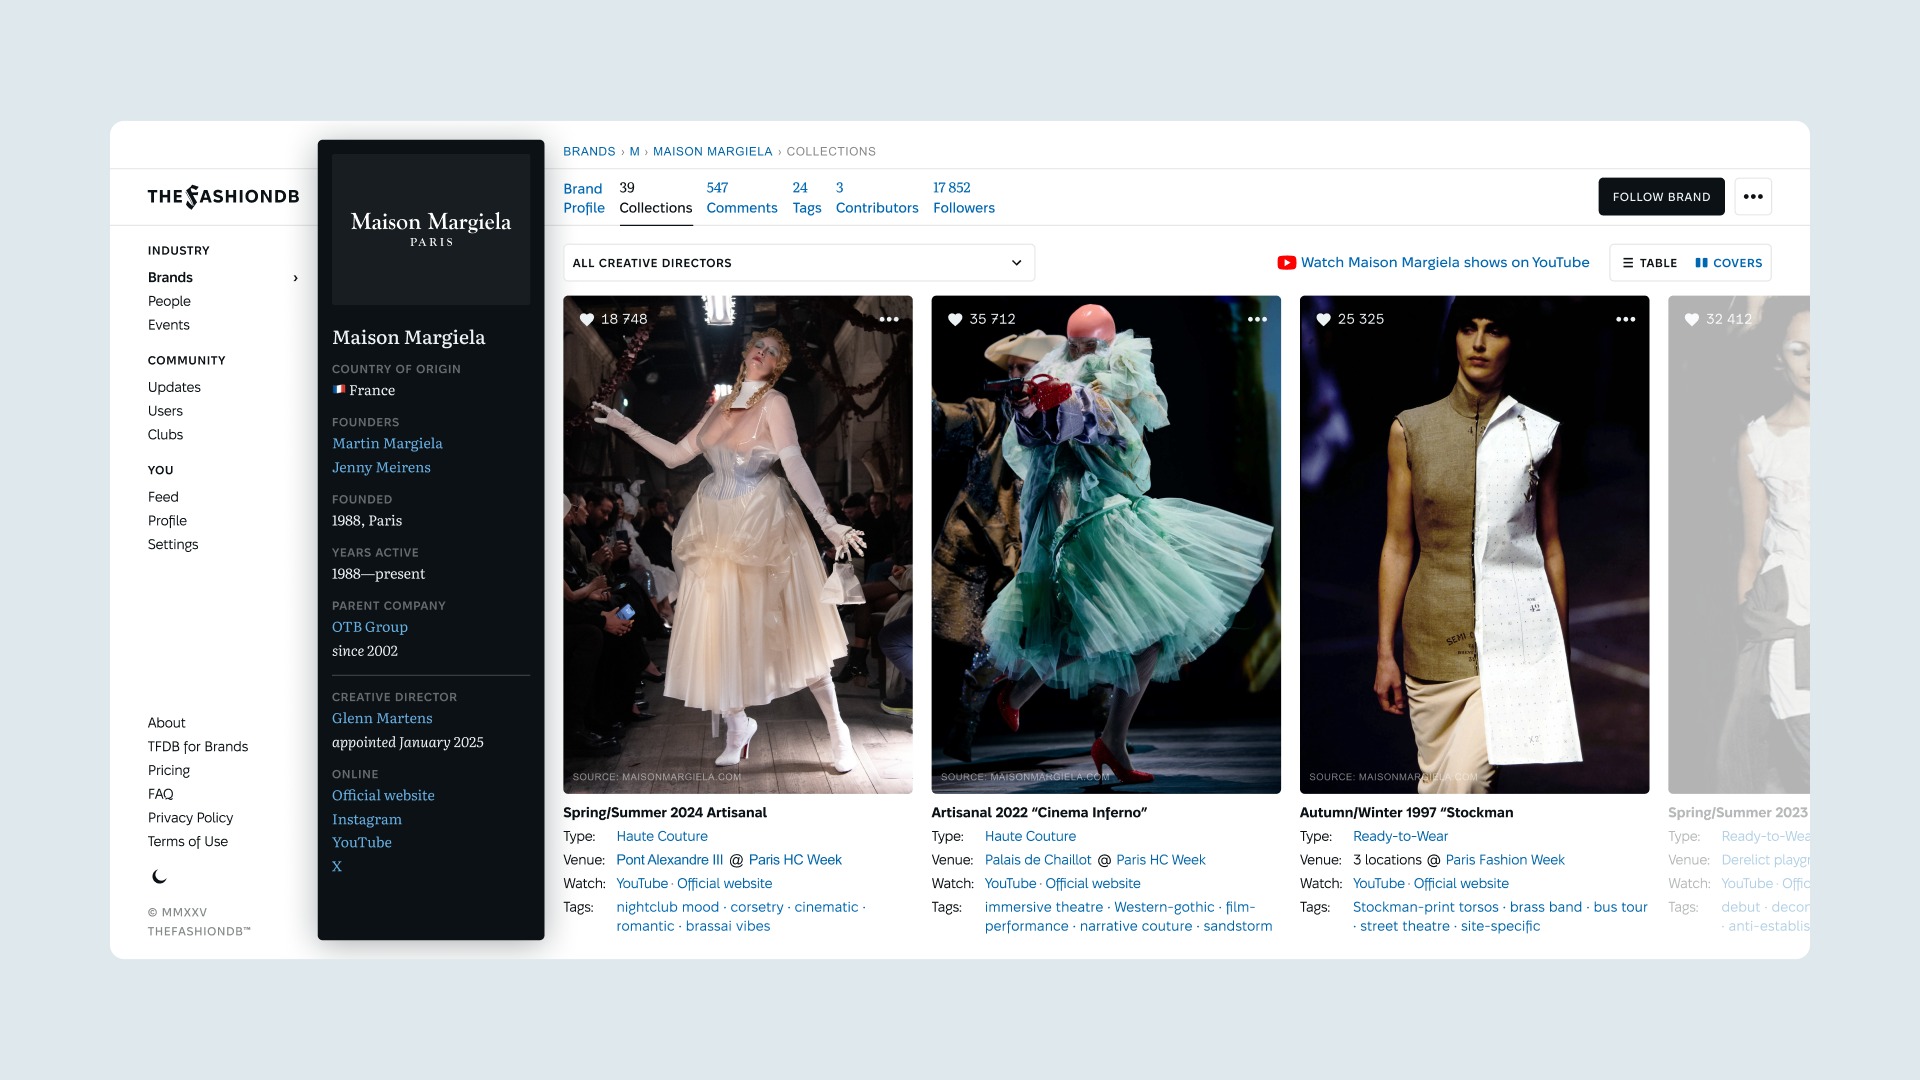
Task: Expand the Brands sidebar chevron
Action: (x=295, y=278)
